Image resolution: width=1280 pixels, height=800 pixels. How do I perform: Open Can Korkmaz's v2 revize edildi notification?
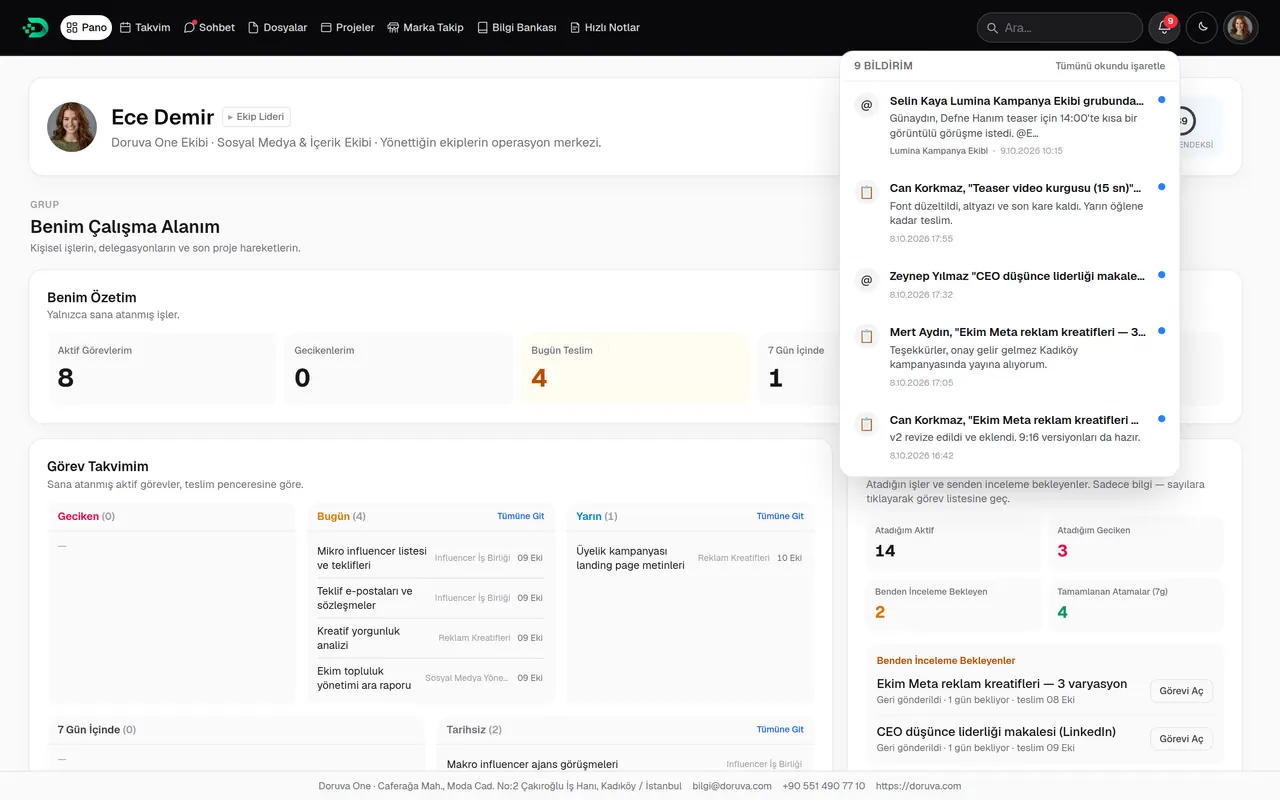click(1010, 437)
